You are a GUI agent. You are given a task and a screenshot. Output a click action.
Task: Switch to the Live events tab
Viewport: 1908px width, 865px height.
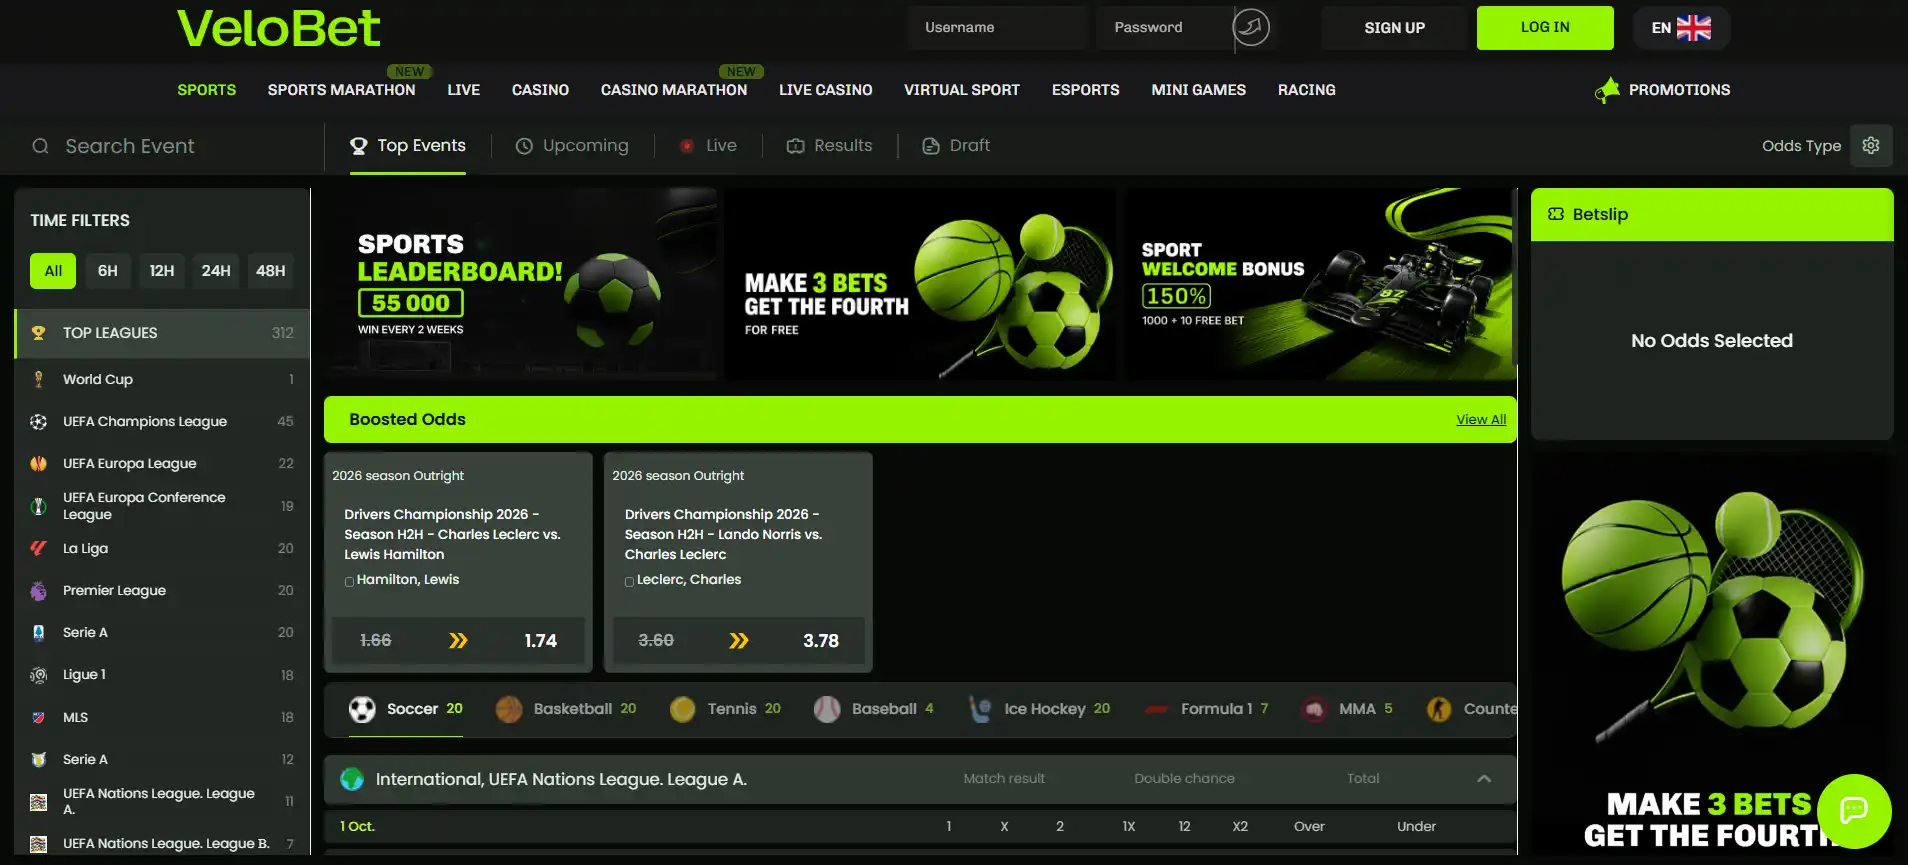tap(708, 146)
